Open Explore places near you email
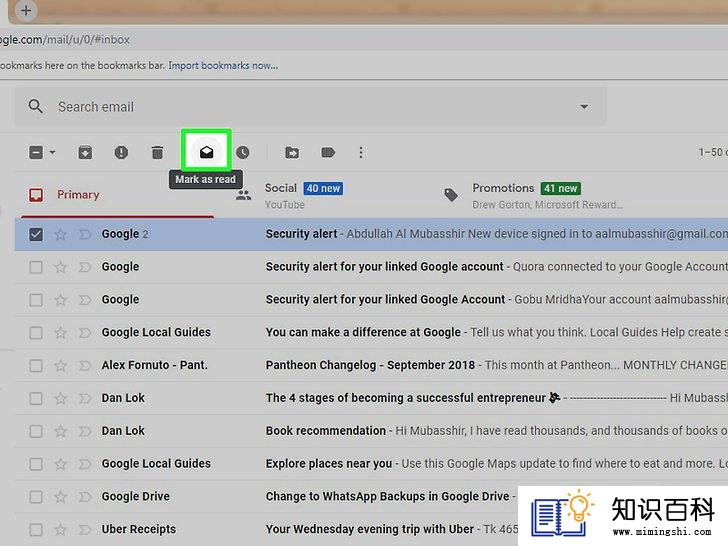This screenshot has width=728, height=546. point(371,464)
